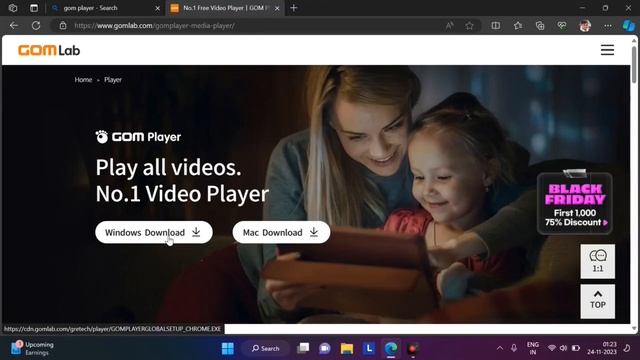The image size is (640, 360).
Task: Open the volume tray icon
Action: [x=563, y=348]
